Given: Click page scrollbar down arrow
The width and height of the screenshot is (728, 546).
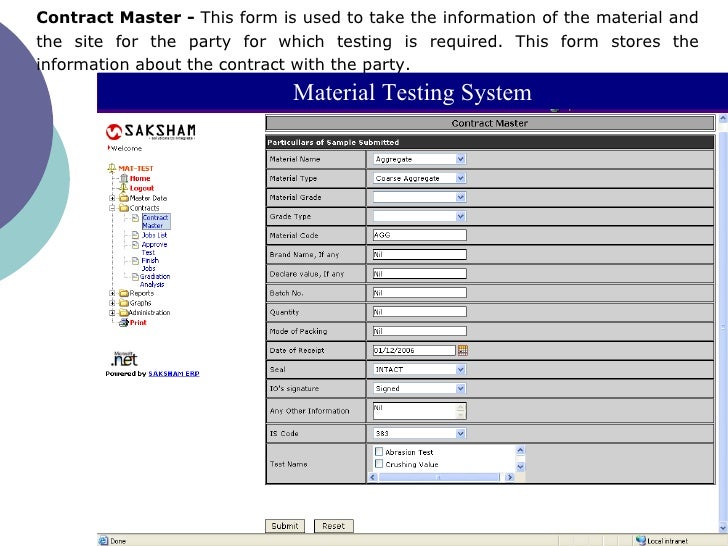Looking at the screenshot, I should tap(723, 528).
